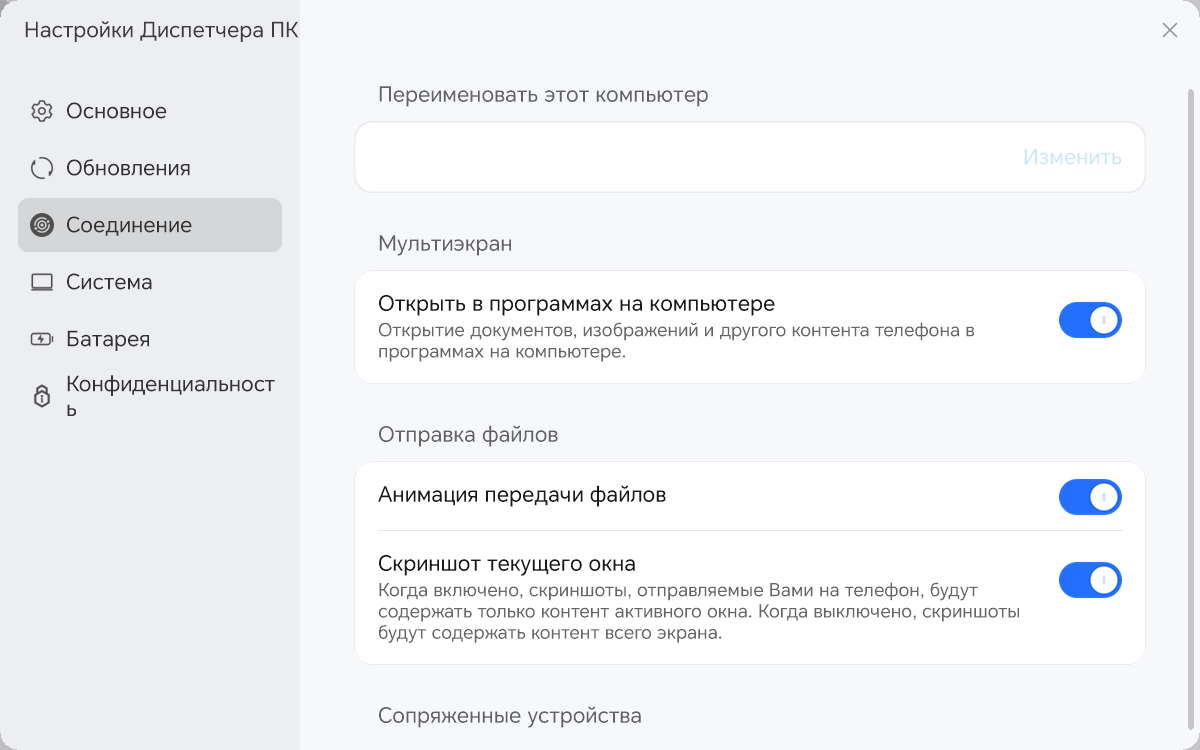Toggle Скриншот текущего окна switch
Image resolution: width=1200 pixels, height=750 pixels.
(x=1090, y=580)
